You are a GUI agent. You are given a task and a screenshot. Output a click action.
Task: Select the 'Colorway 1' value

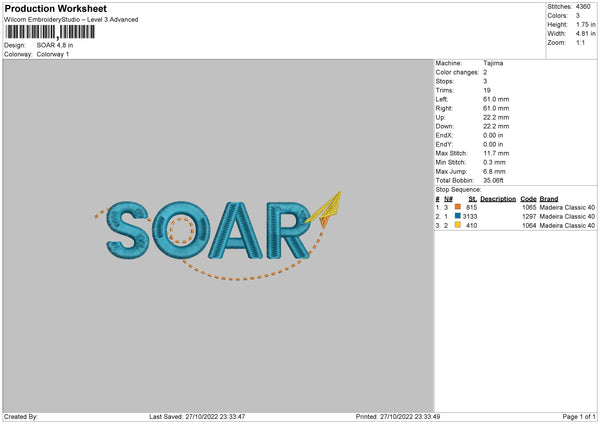(x=53, y=54)
